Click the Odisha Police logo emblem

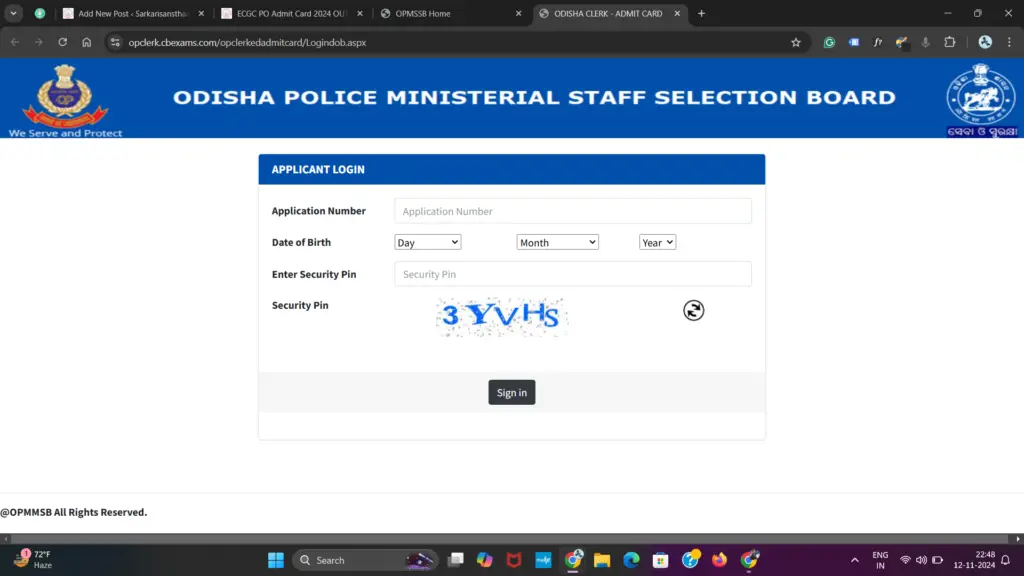(65, 95)
